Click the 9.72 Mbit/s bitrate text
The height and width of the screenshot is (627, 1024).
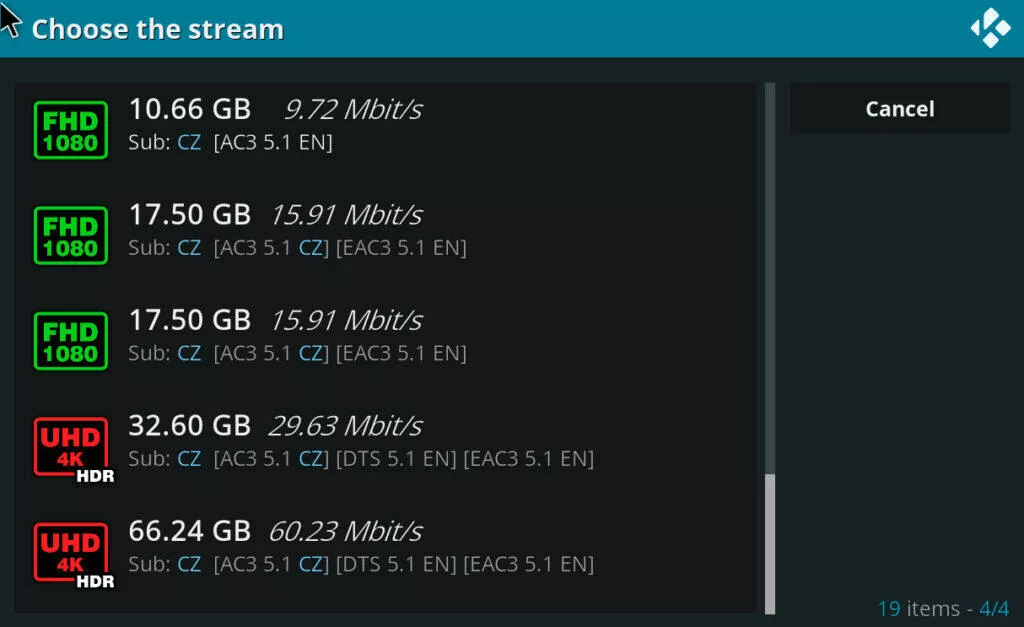pyautogui.click(x=353, y=110)
